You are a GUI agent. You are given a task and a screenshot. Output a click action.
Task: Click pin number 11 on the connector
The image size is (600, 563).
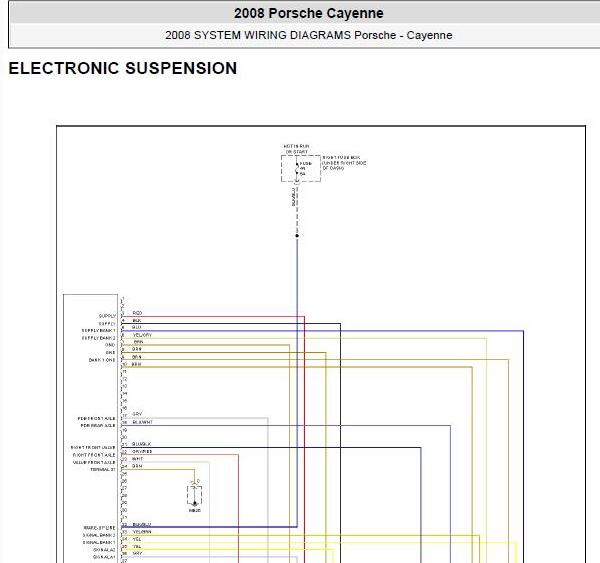tap(124, 372)
